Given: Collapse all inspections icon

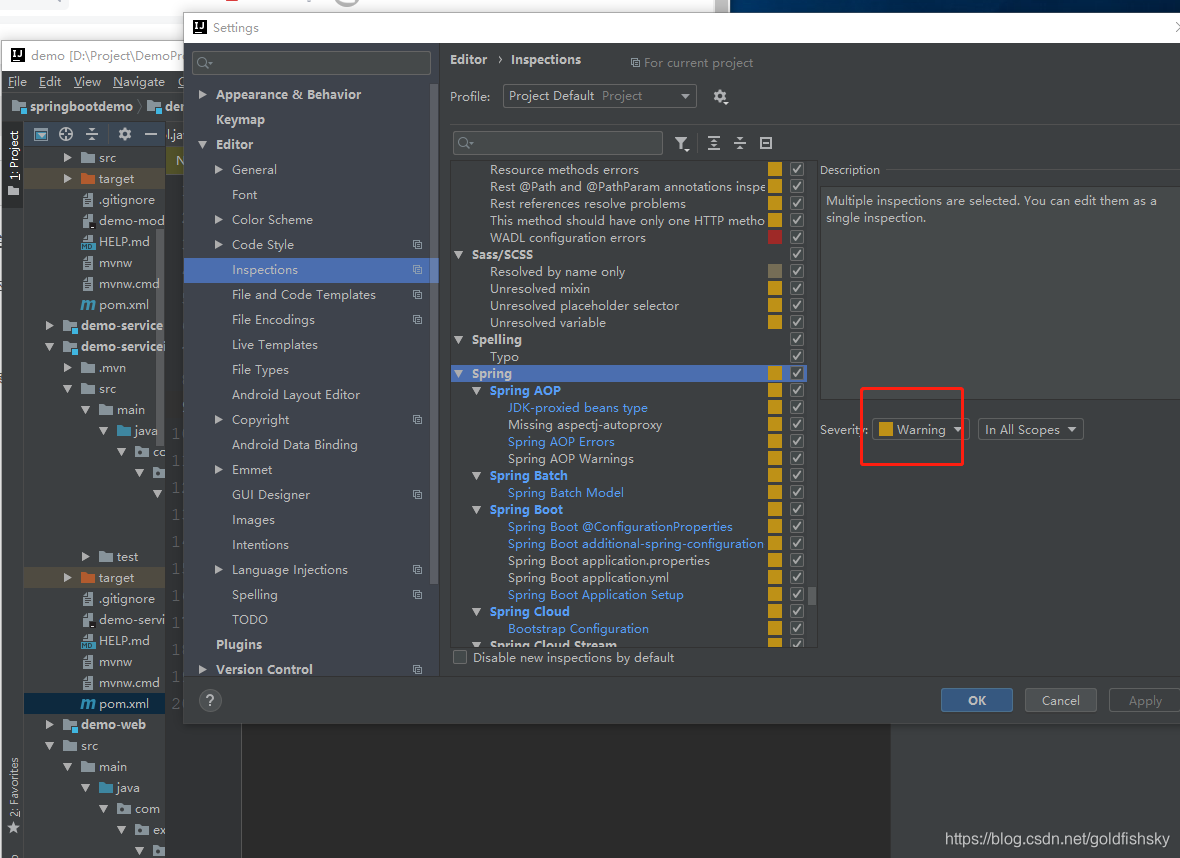Looking at the screenshot, I should [740, 143].
